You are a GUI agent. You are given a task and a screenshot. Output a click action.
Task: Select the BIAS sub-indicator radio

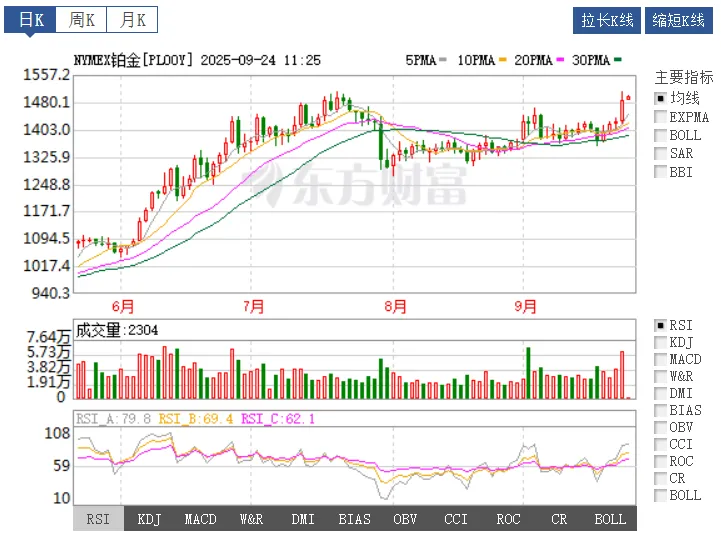(x=660, y=410)
